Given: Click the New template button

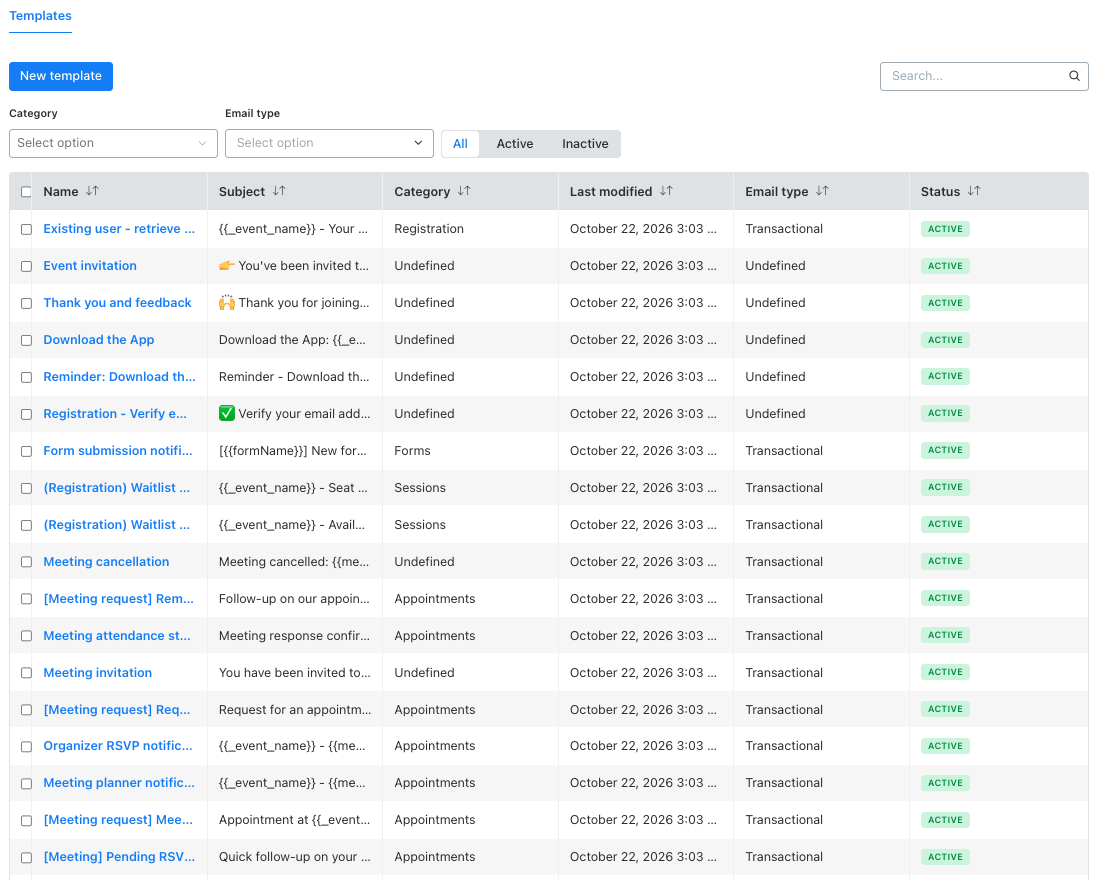Looking at the screenshot, I should tap(61, 76).
